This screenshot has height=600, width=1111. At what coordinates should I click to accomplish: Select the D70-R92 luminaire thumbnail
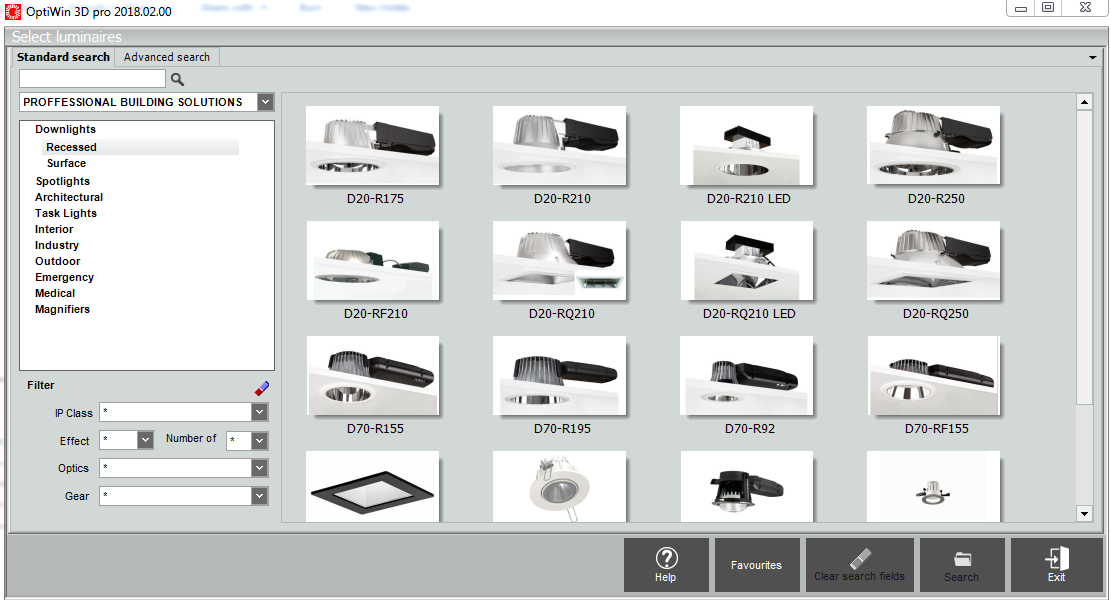746,375
